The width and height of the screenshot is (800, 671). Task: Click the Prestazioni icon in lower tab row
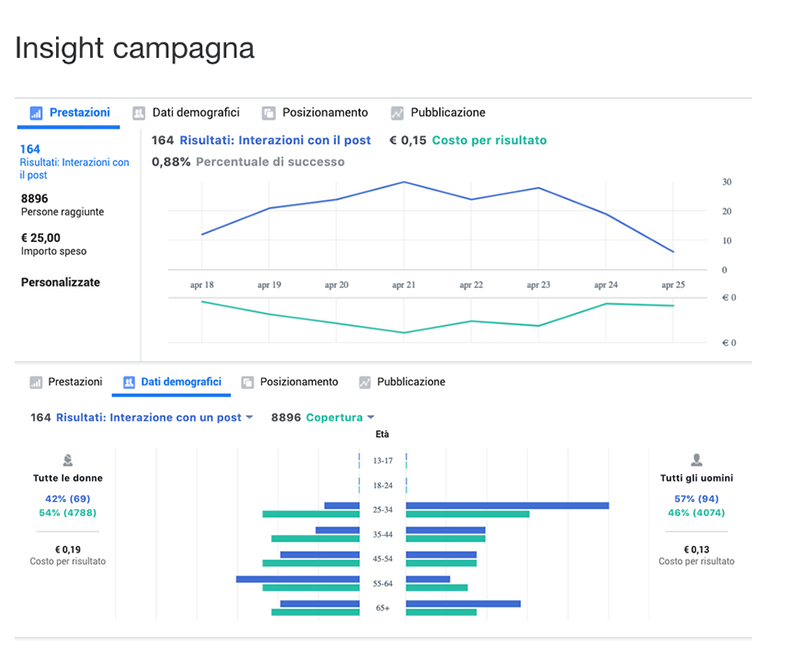(x=37, y=383)
